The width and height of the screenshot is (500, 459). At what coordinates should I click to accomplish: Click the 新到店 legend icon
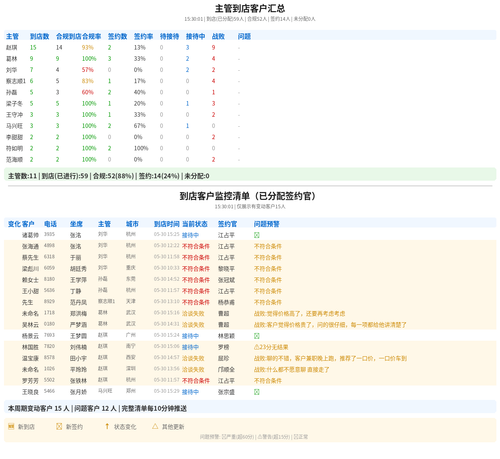tap(11, 426)
